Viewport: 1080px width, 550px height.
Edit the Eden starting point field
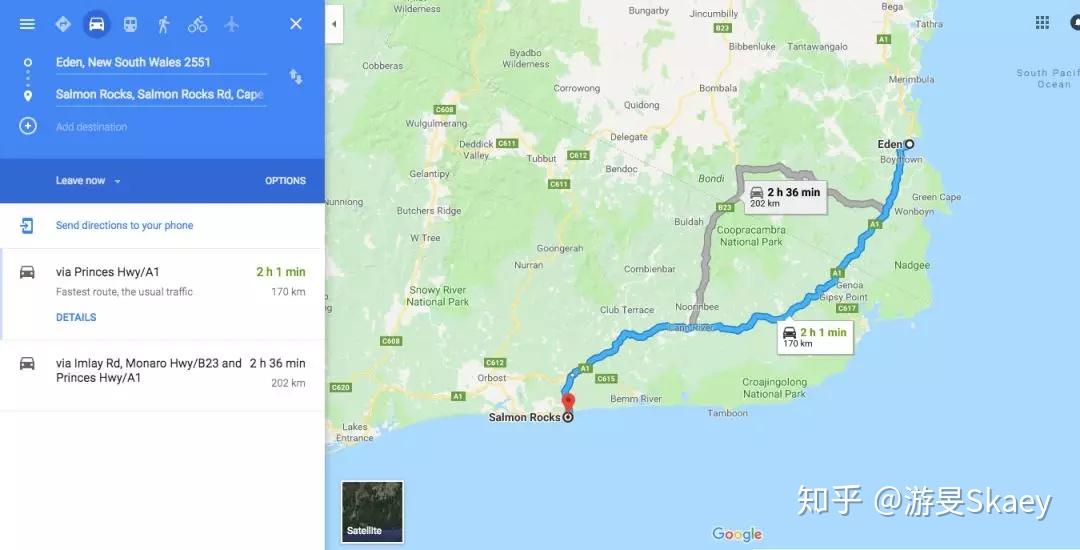pyautogui.click(x=160, y=62)
